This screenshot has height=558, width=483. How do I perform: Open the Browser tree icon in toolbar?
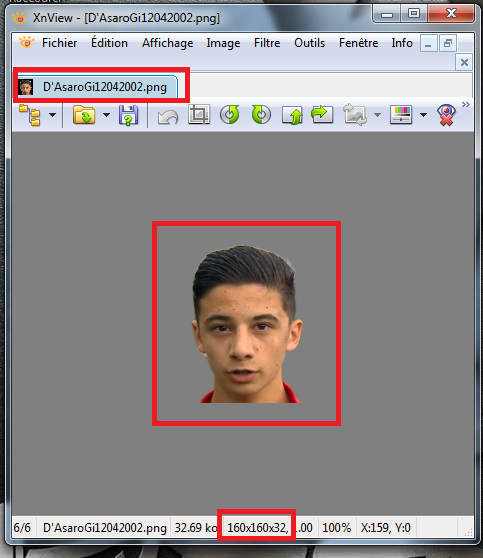tap(30, 115)
